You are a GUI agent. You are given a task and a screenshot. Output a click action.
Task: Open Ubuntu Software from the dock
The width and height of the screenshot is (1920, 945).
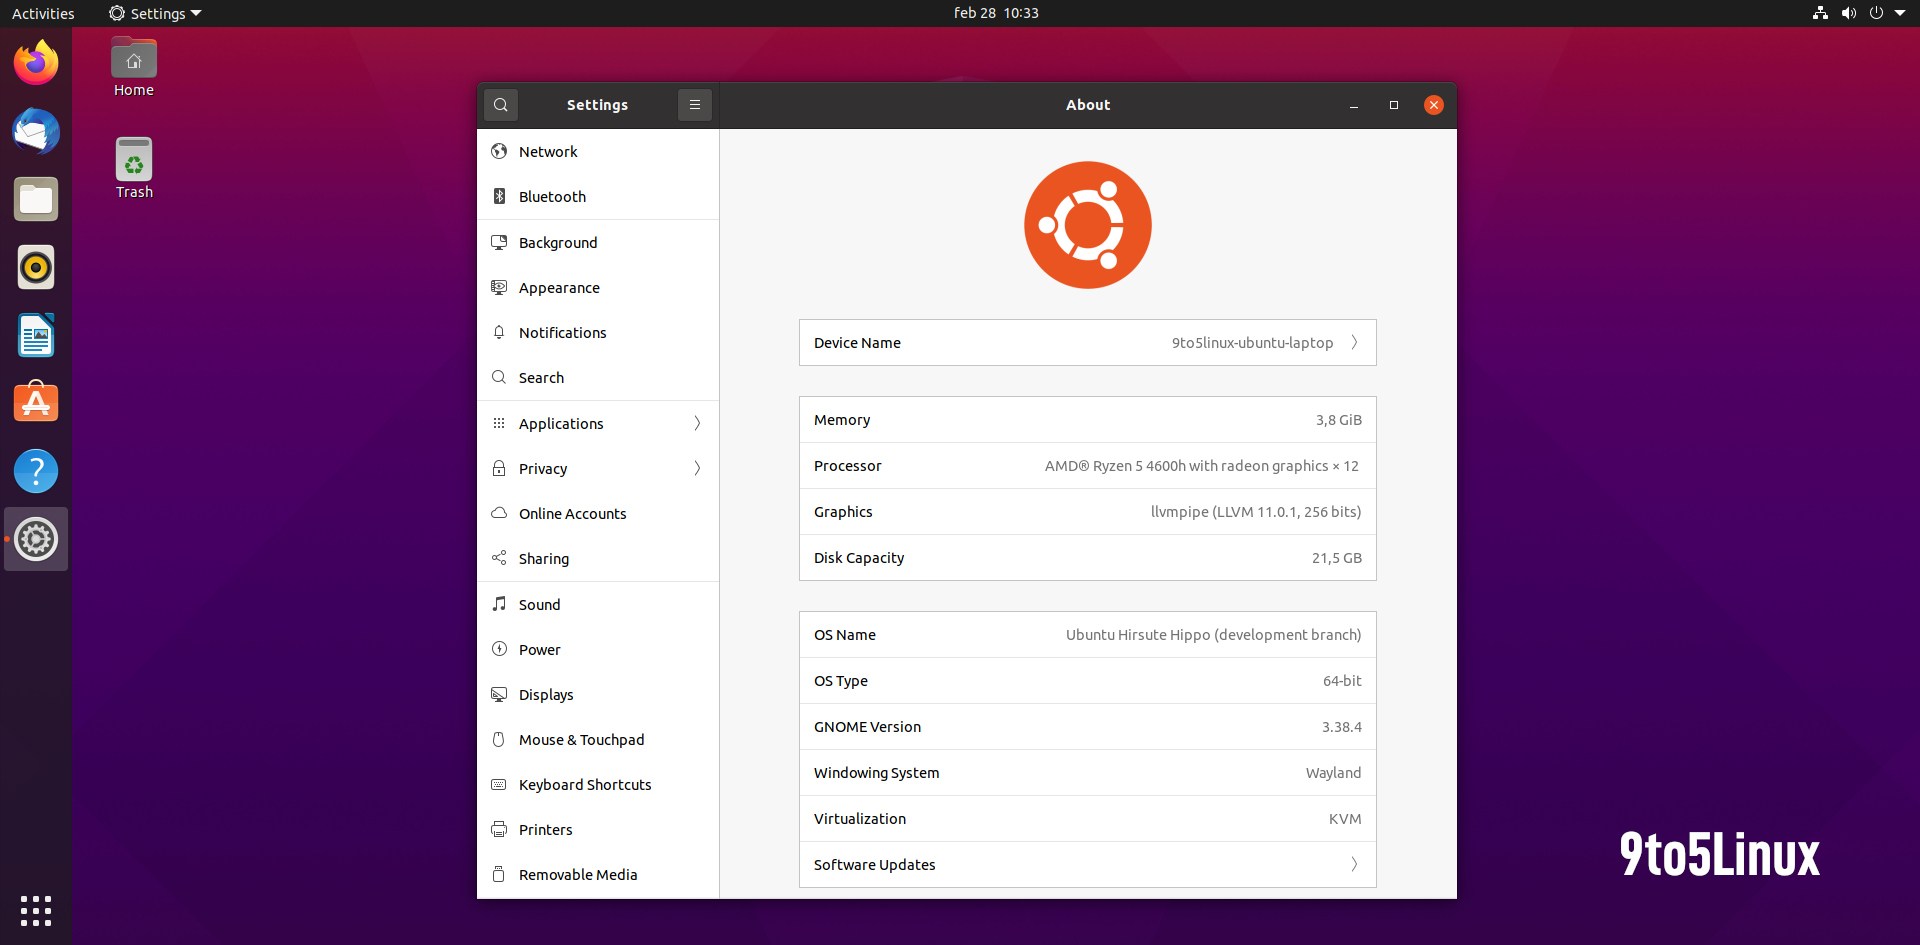point(36,402)
